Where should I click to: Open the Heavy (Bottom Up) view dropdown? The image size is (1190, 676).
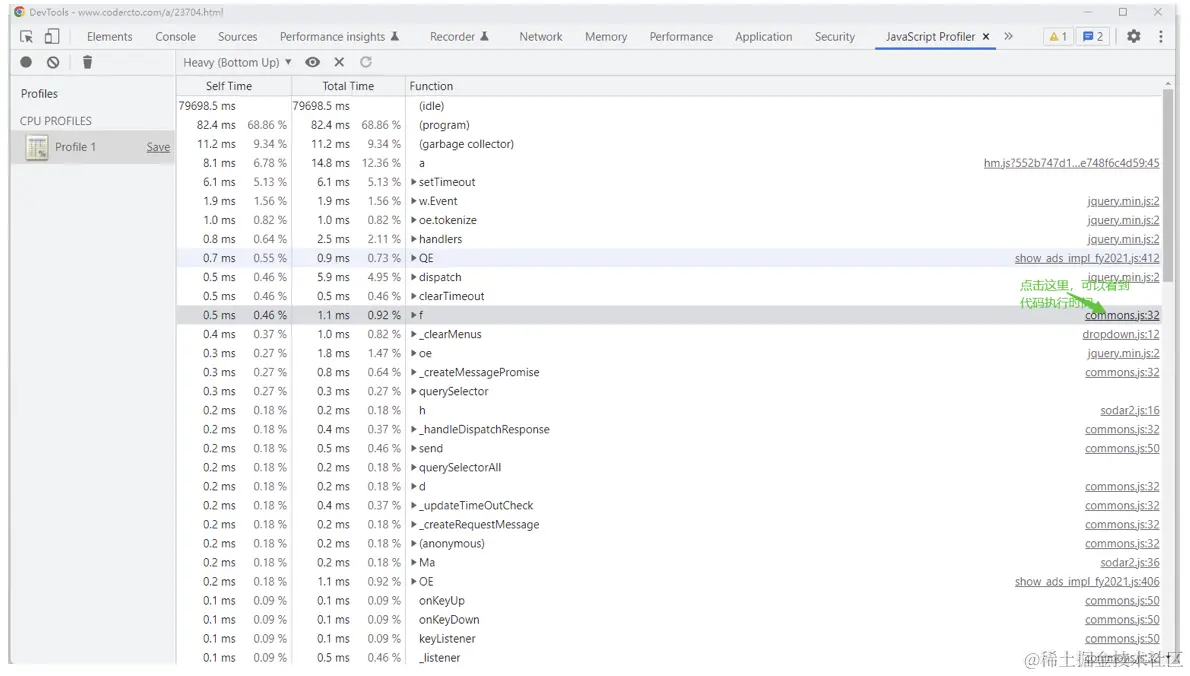(x=237, y=62)
